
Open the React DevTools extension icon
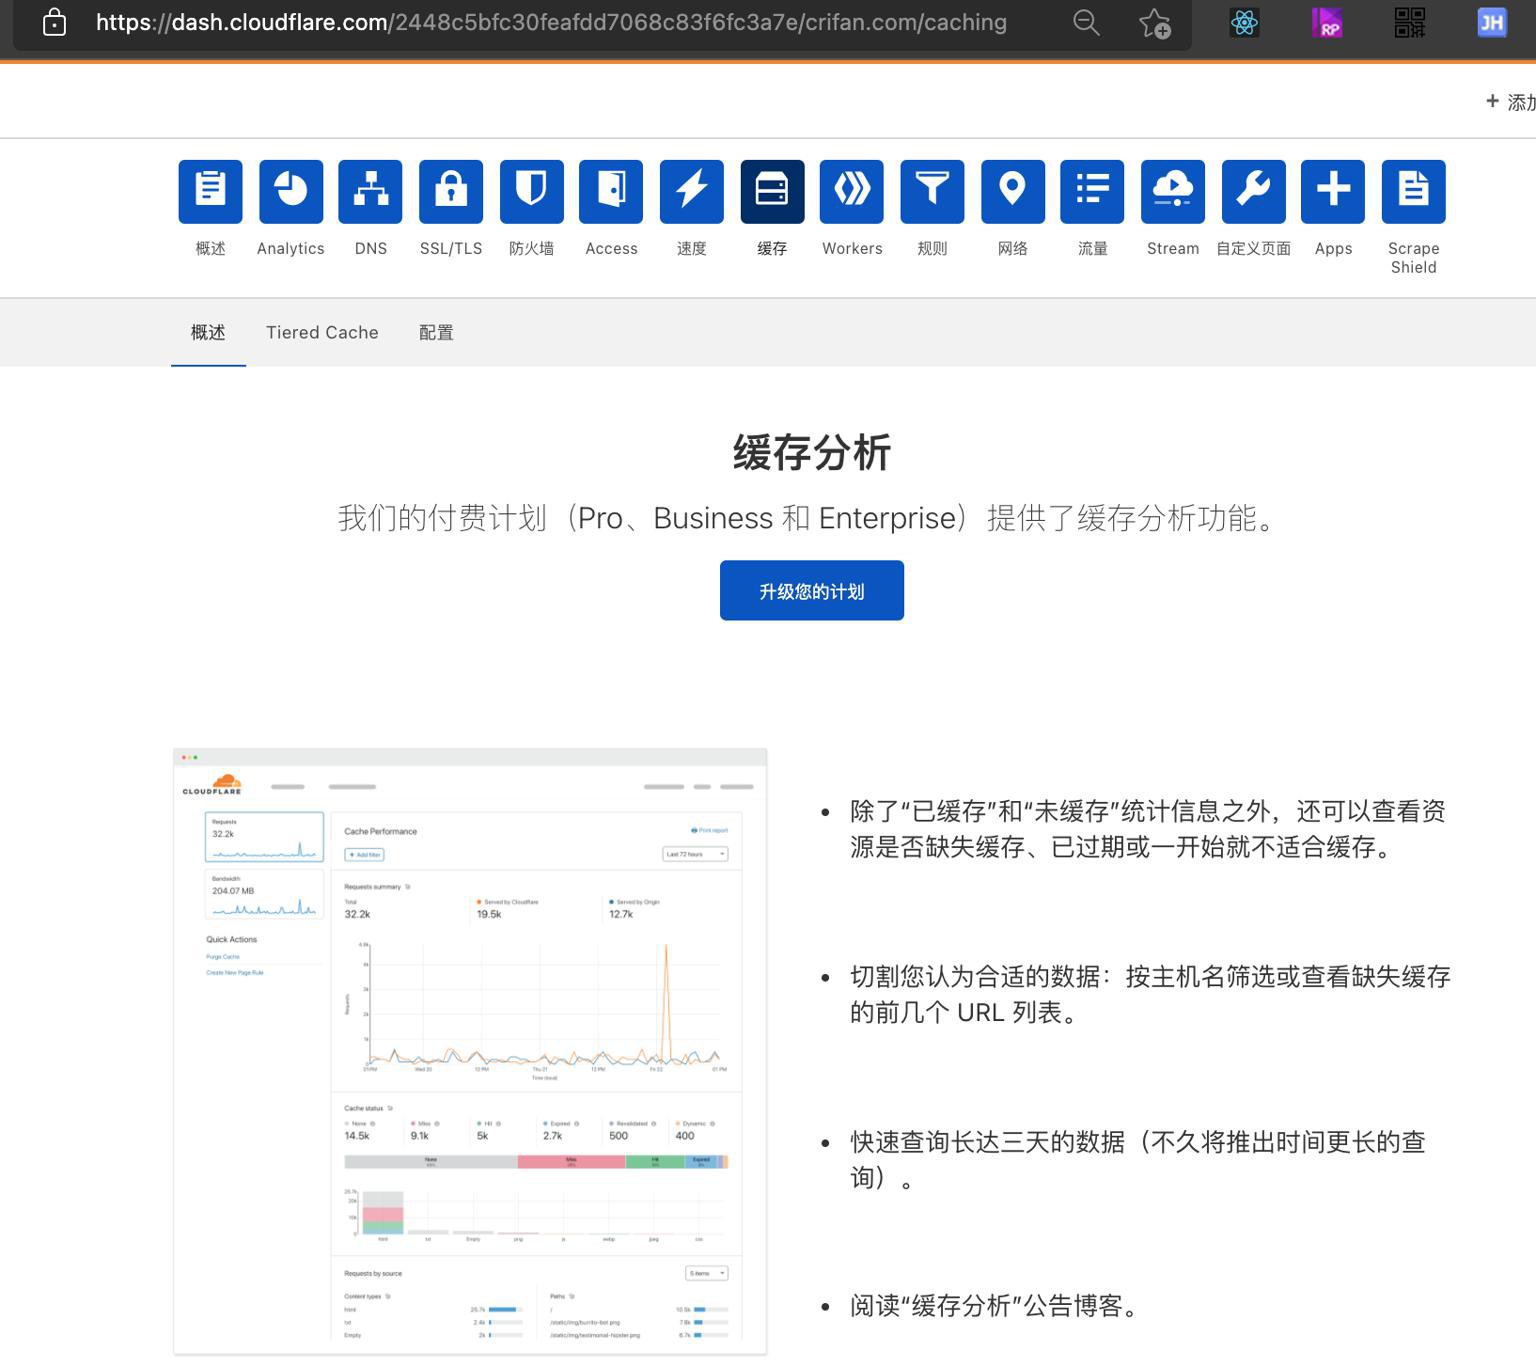click(x=1244, y=22)
